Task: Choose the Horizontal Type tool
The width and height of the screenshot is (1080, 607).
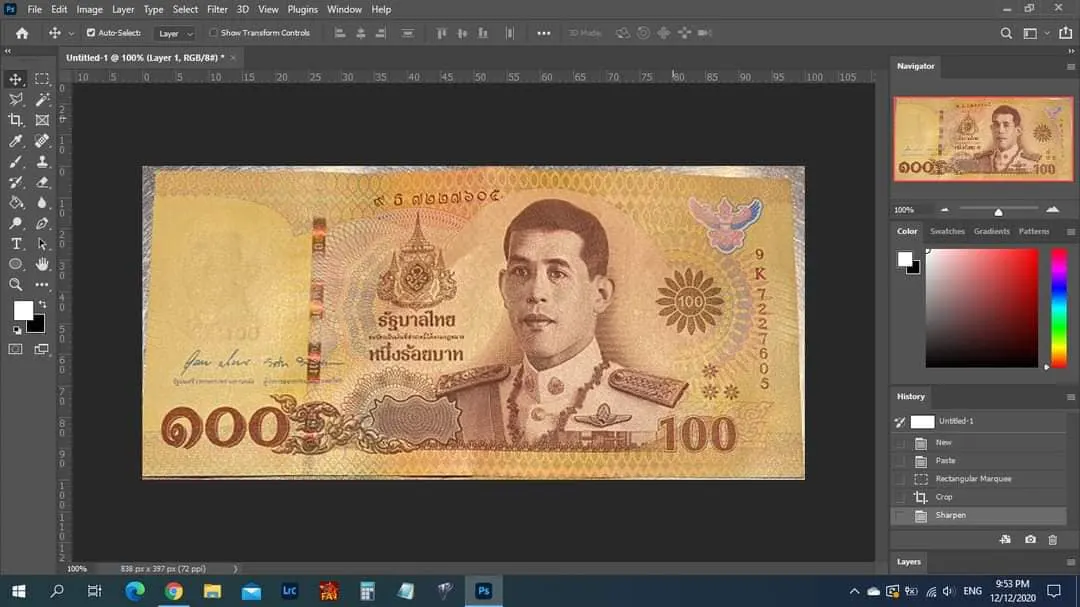Action: point(16,244)
